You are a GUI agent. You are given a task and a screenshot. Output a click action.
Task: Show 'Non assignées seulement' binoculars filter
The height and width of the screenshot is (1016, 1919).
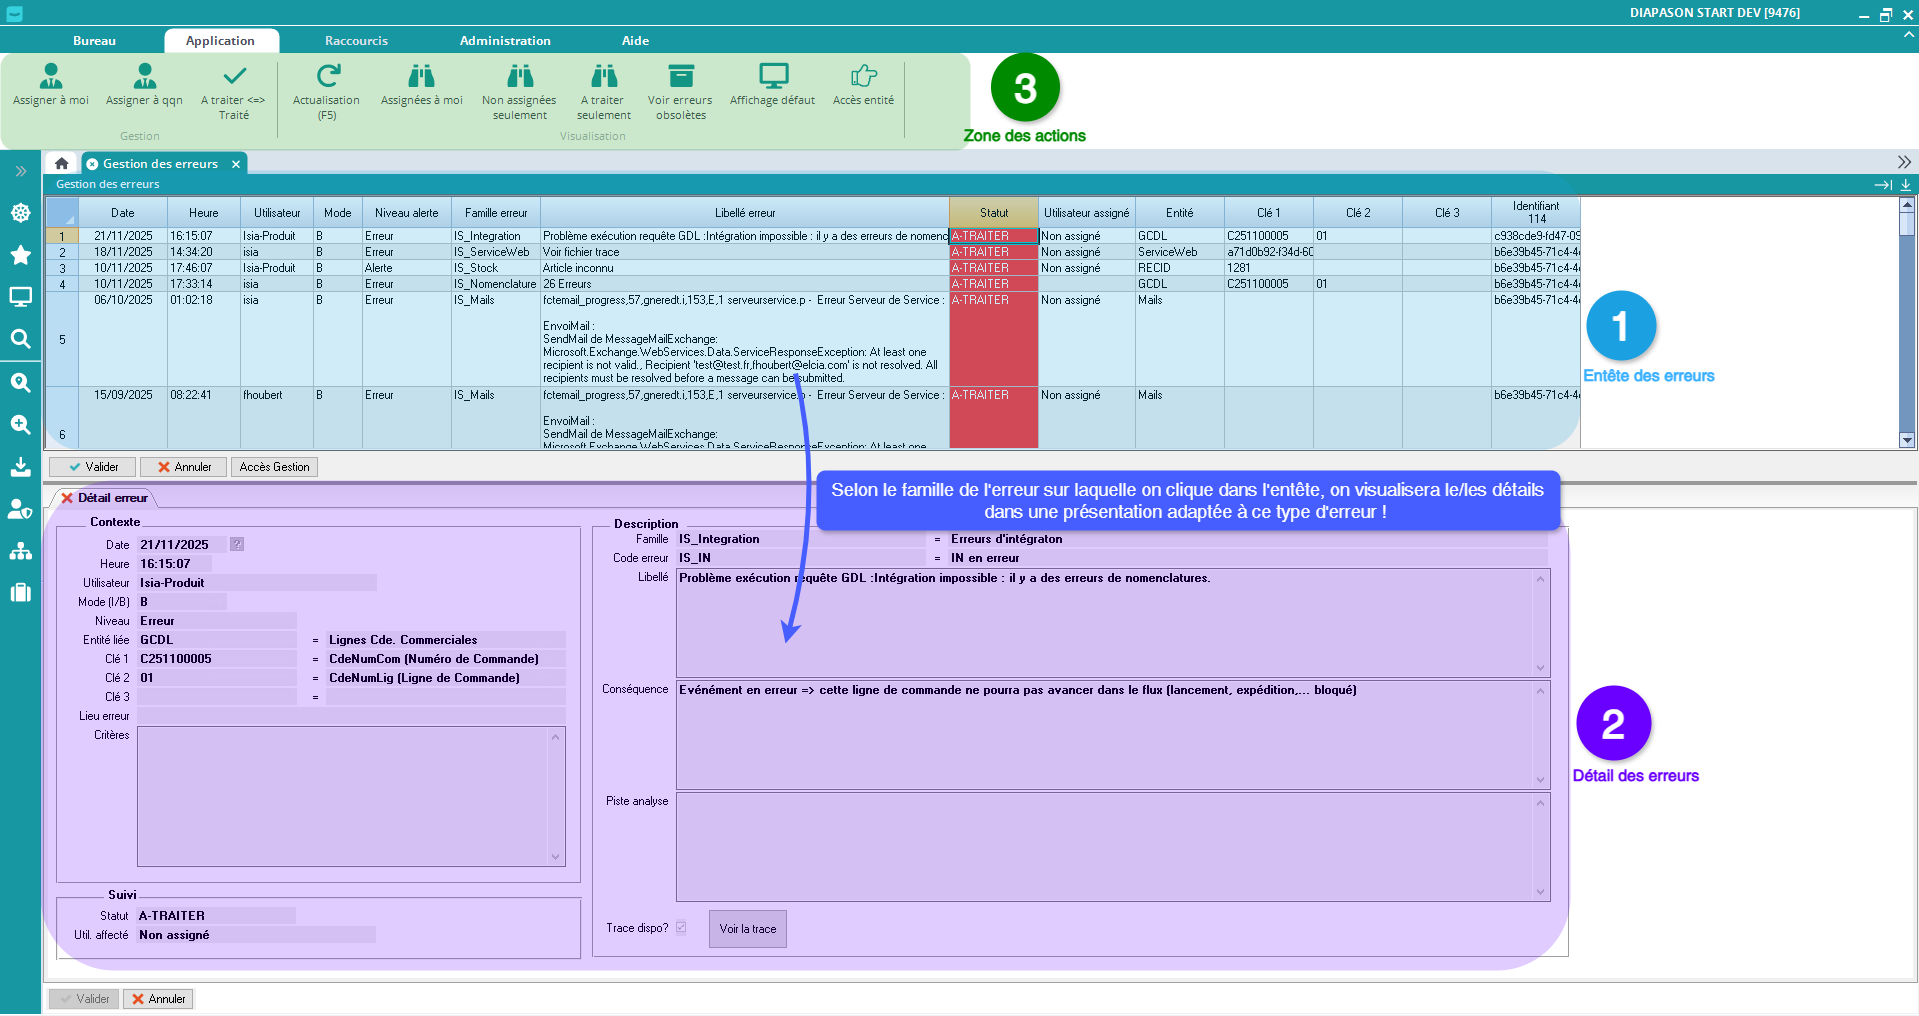(519, 77)
